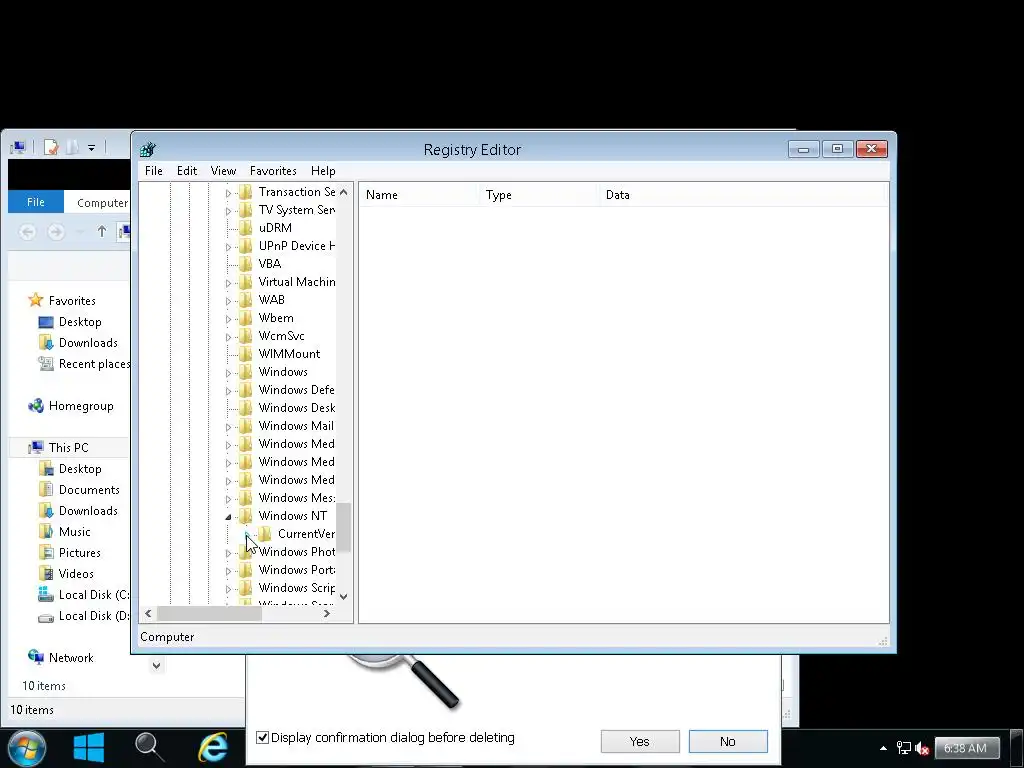
Task: Click the Data column header
Action: [x=743, y=195]
